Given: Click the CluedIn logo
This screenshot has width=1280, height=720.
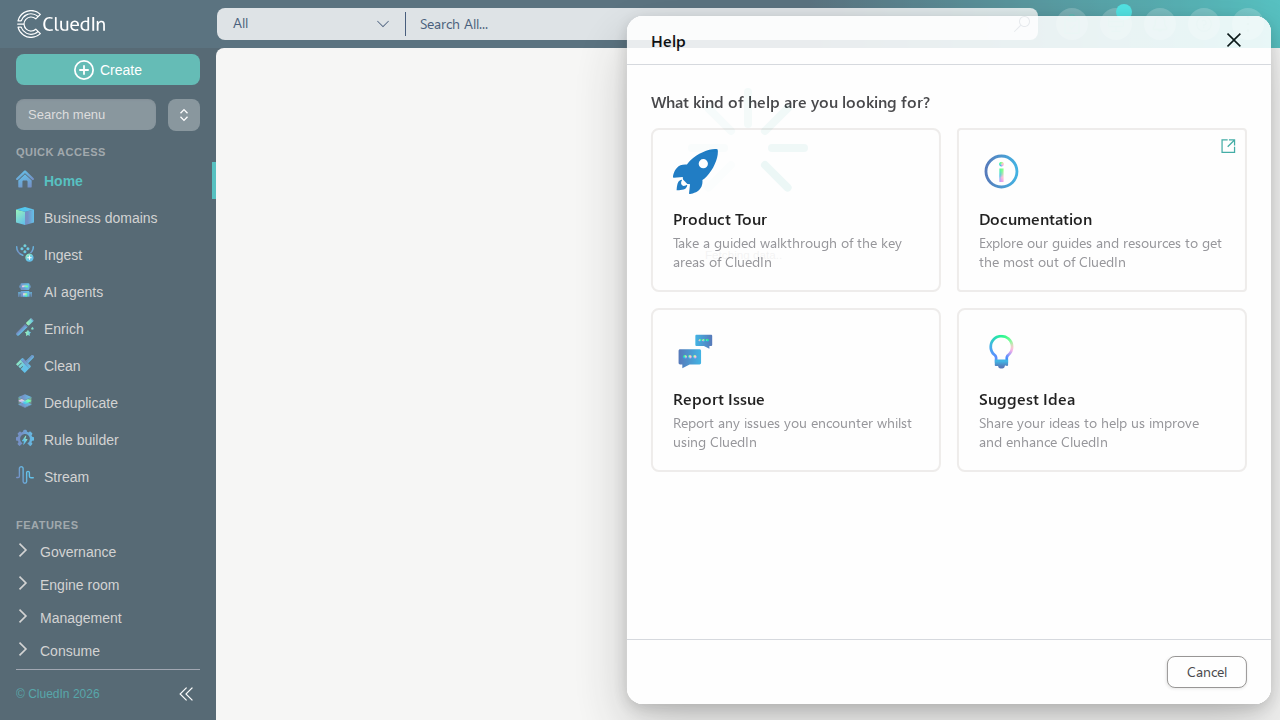Looking at the screenshot, I should tap(61, 24).
